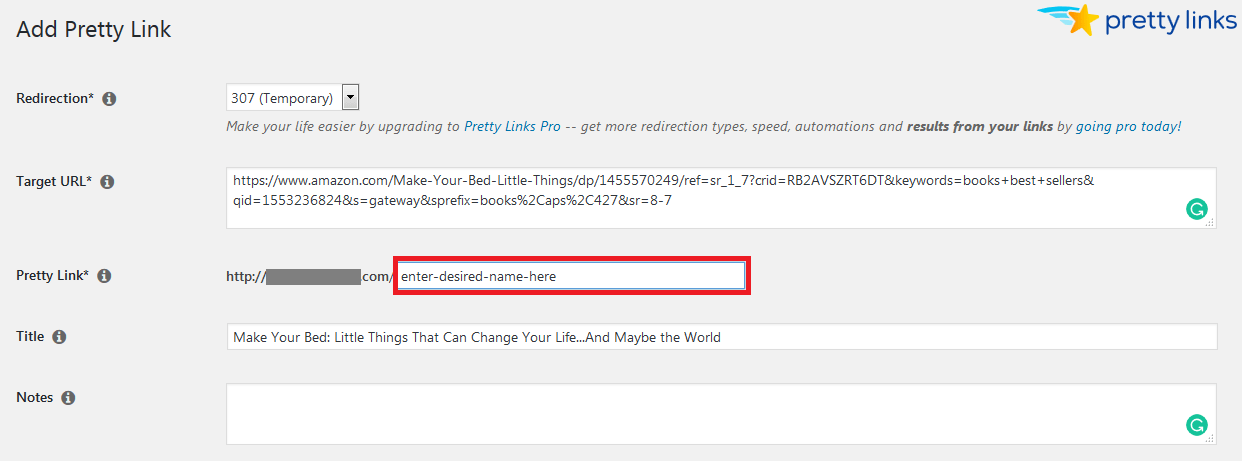Click the Pretty Links logo
This screenshot has width=1242, height=461.
click(1137, 21)
